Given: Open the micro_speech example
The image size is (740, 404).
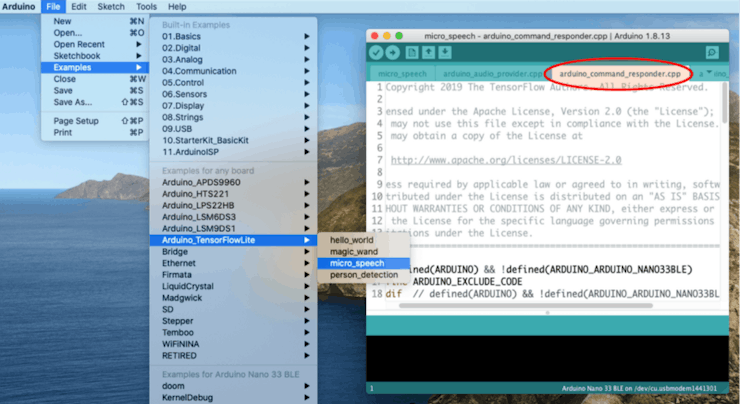Looking at the screenshot, I should [x=363, y=263].
